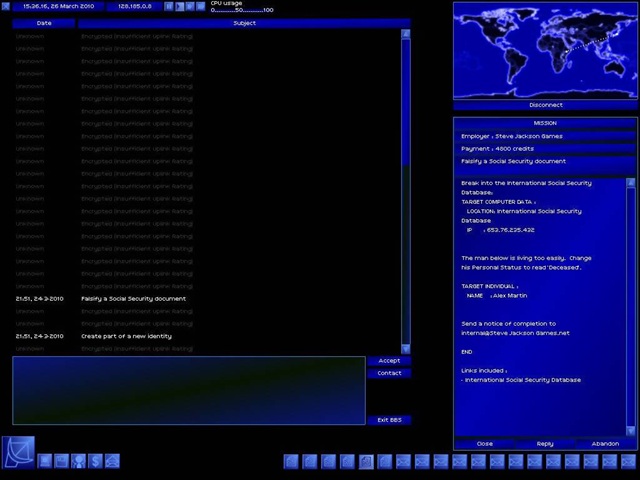Abandon the current mission

pos(605,443)
